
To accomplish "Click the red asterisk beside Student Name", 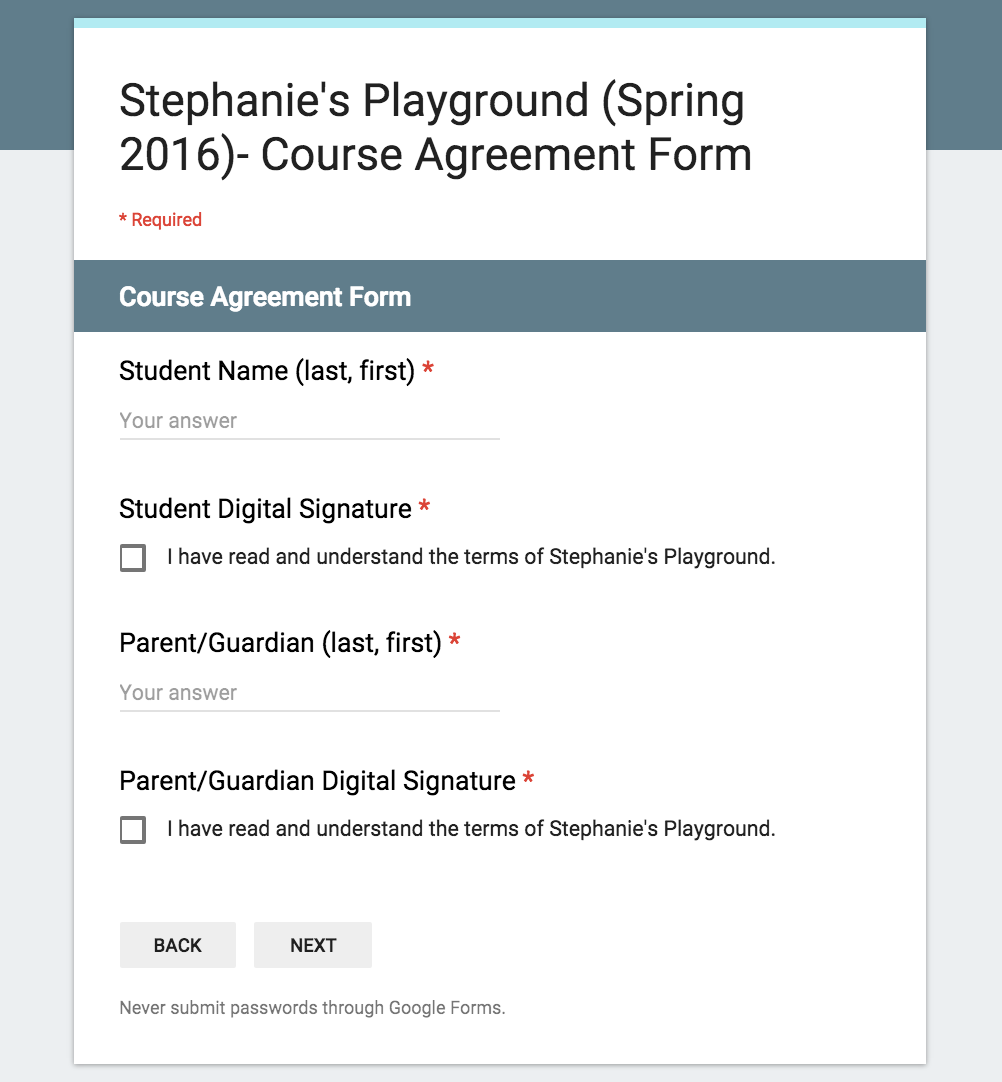I will [x=428, y=371].
